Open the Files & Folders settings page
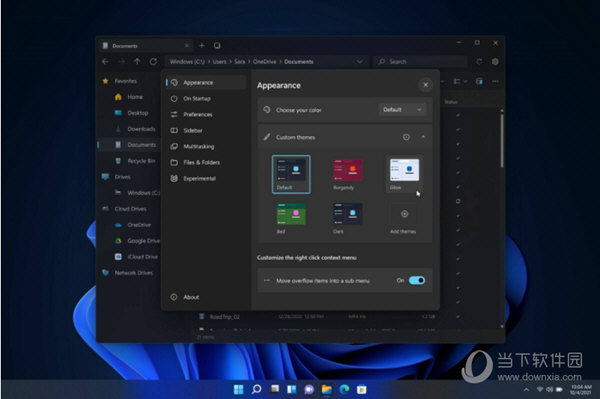This screenshot has height=399, width=600. tap(206, 163)
